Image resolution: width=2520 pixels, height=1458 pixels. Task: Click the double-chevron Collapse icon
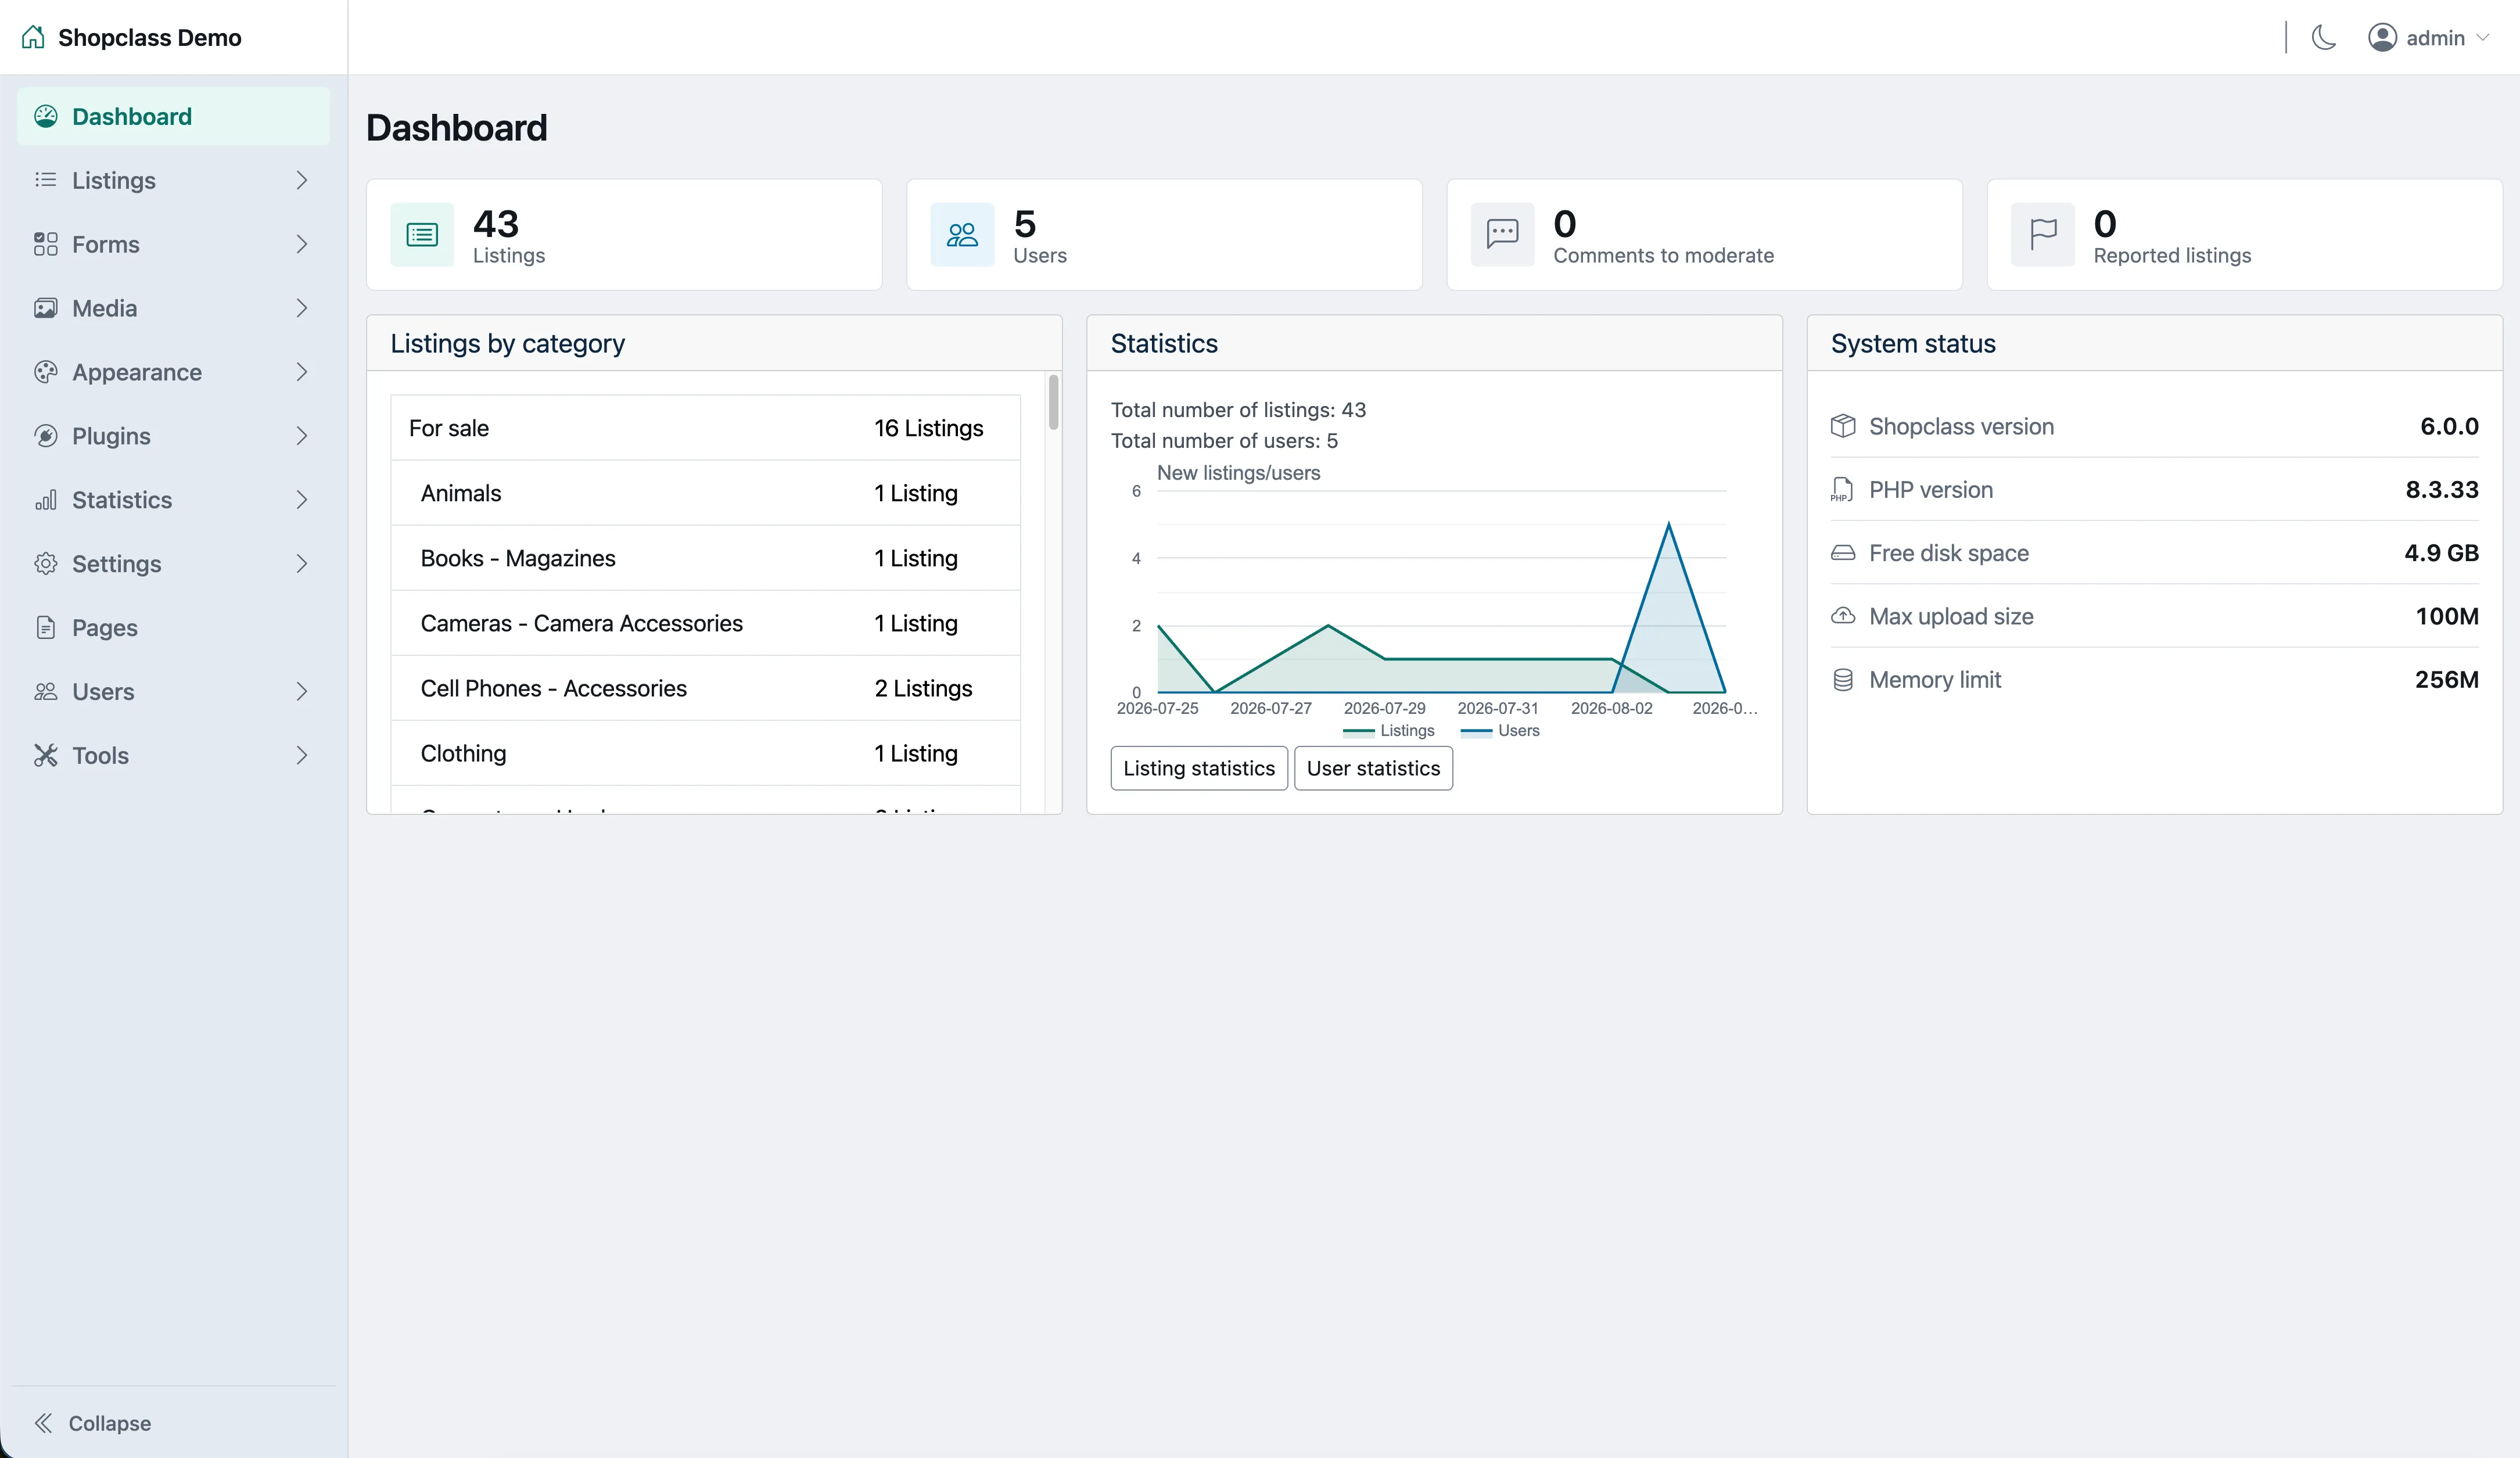tap(43, 1423)
